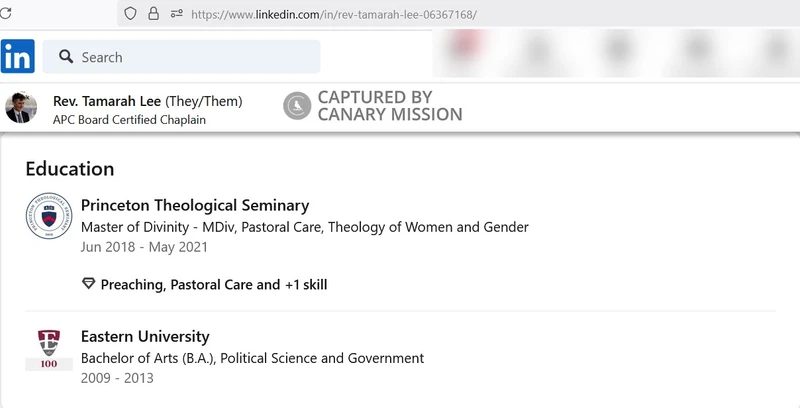Click the browser reload icon
800x408 pixels.
[6, 13]
